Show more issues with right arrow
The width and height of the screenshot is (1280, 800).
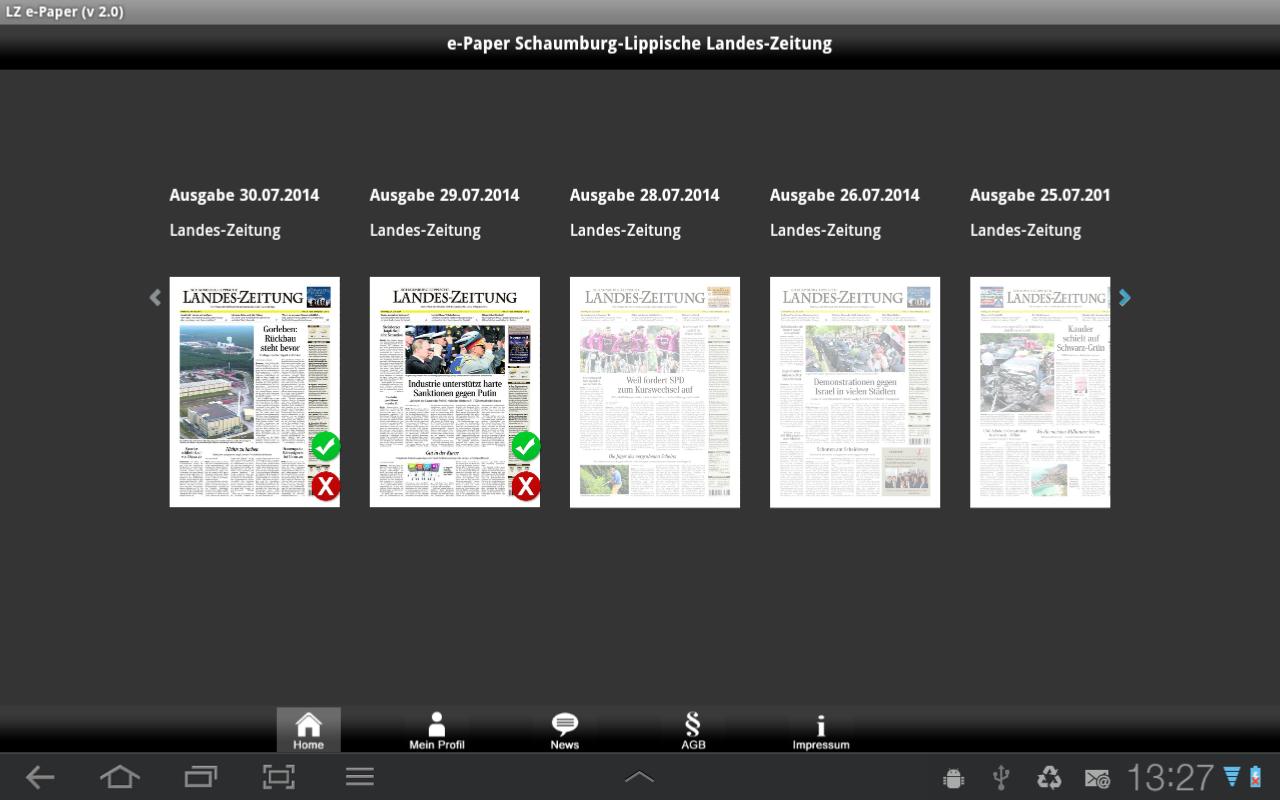click(x=1125, y=297)
